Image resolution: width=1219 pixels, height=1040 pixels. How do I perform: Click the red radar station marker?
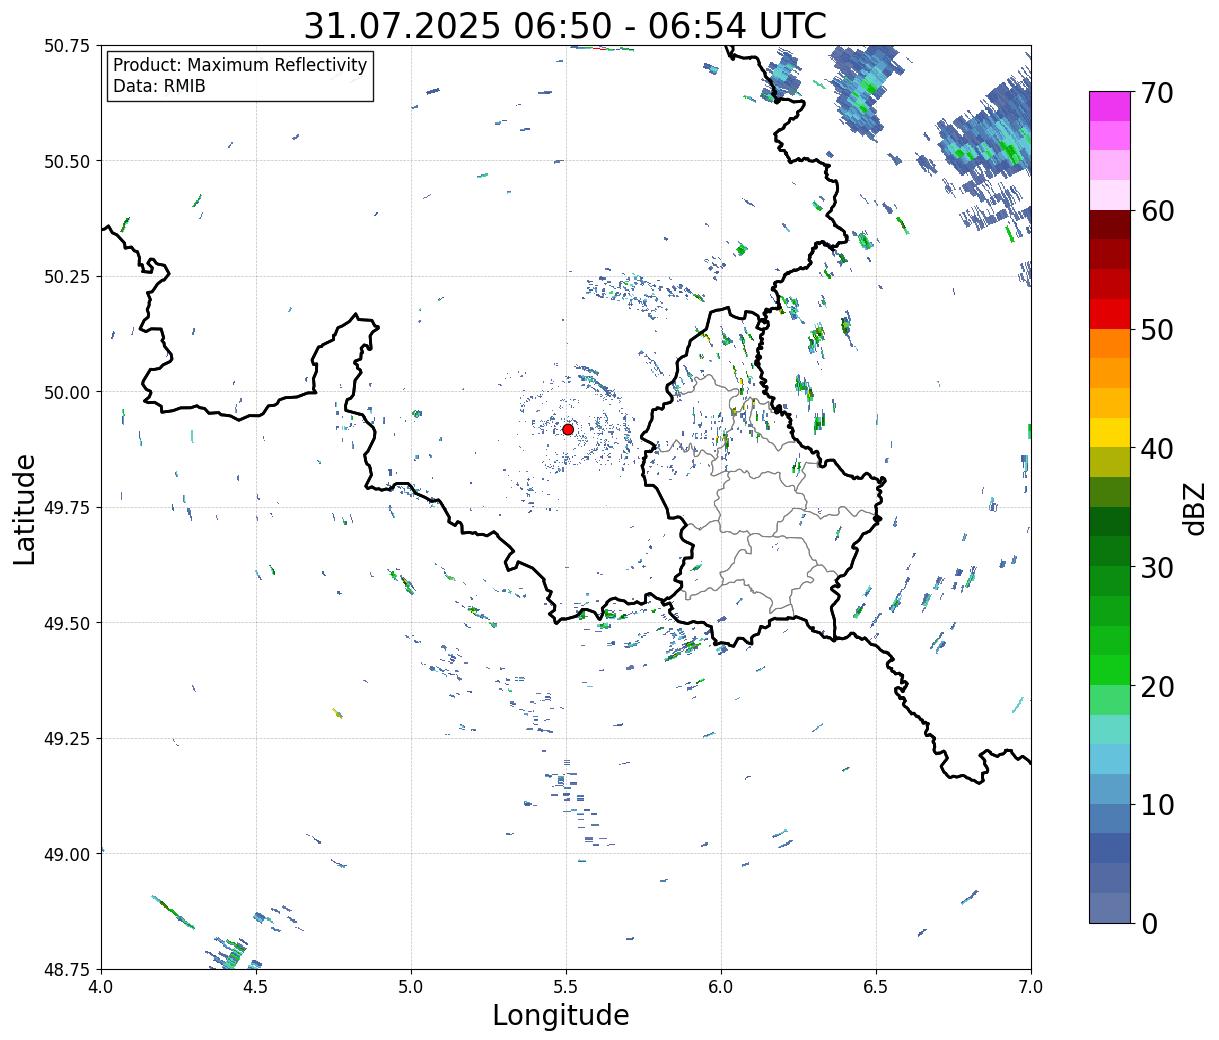[568, 429]
